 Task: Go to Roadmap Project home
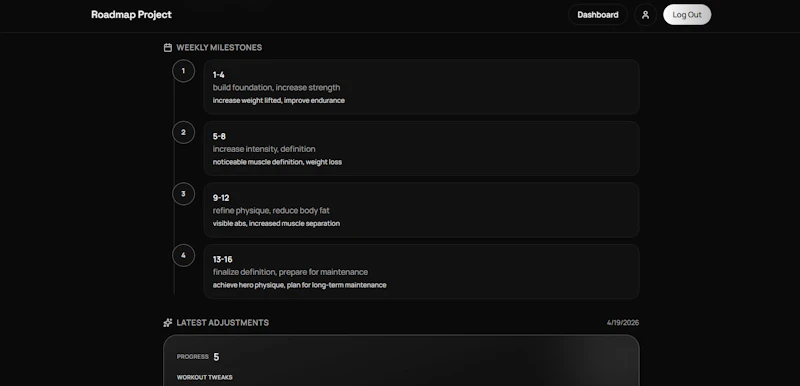[131, 15]
